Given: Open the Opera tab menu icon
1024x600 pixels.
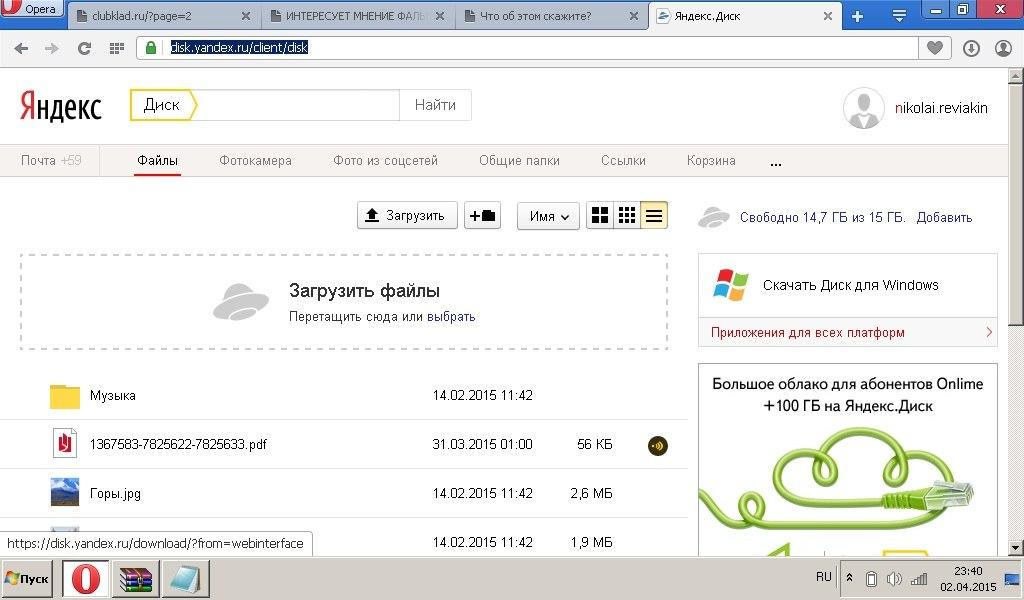Looking at the screenshot, I should click(899, 16).
